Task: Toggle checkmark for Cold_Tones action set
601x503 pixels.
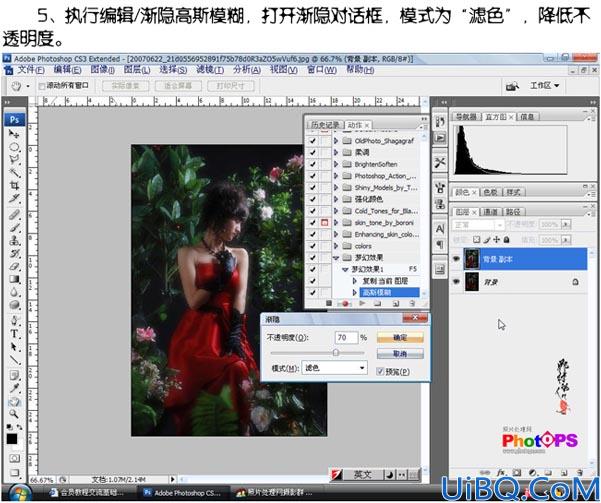Action: pyautogui.click(x=313, y=211)
